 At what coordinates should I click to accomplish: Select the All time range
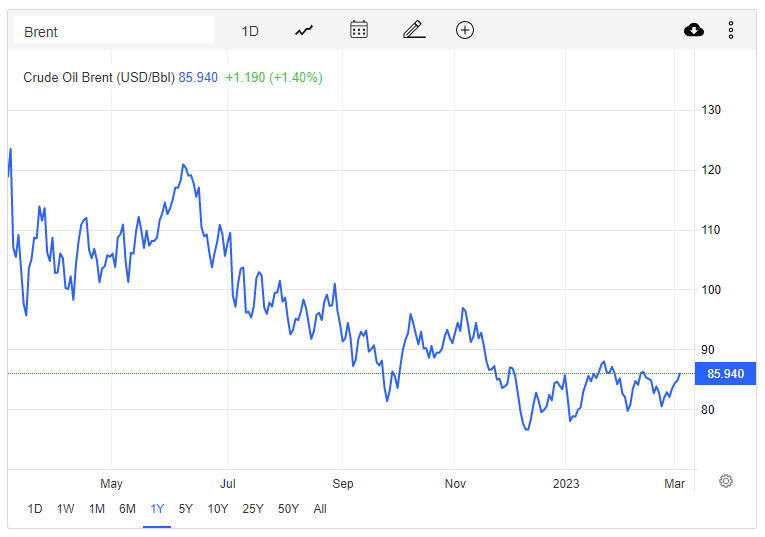pos(320,509)
